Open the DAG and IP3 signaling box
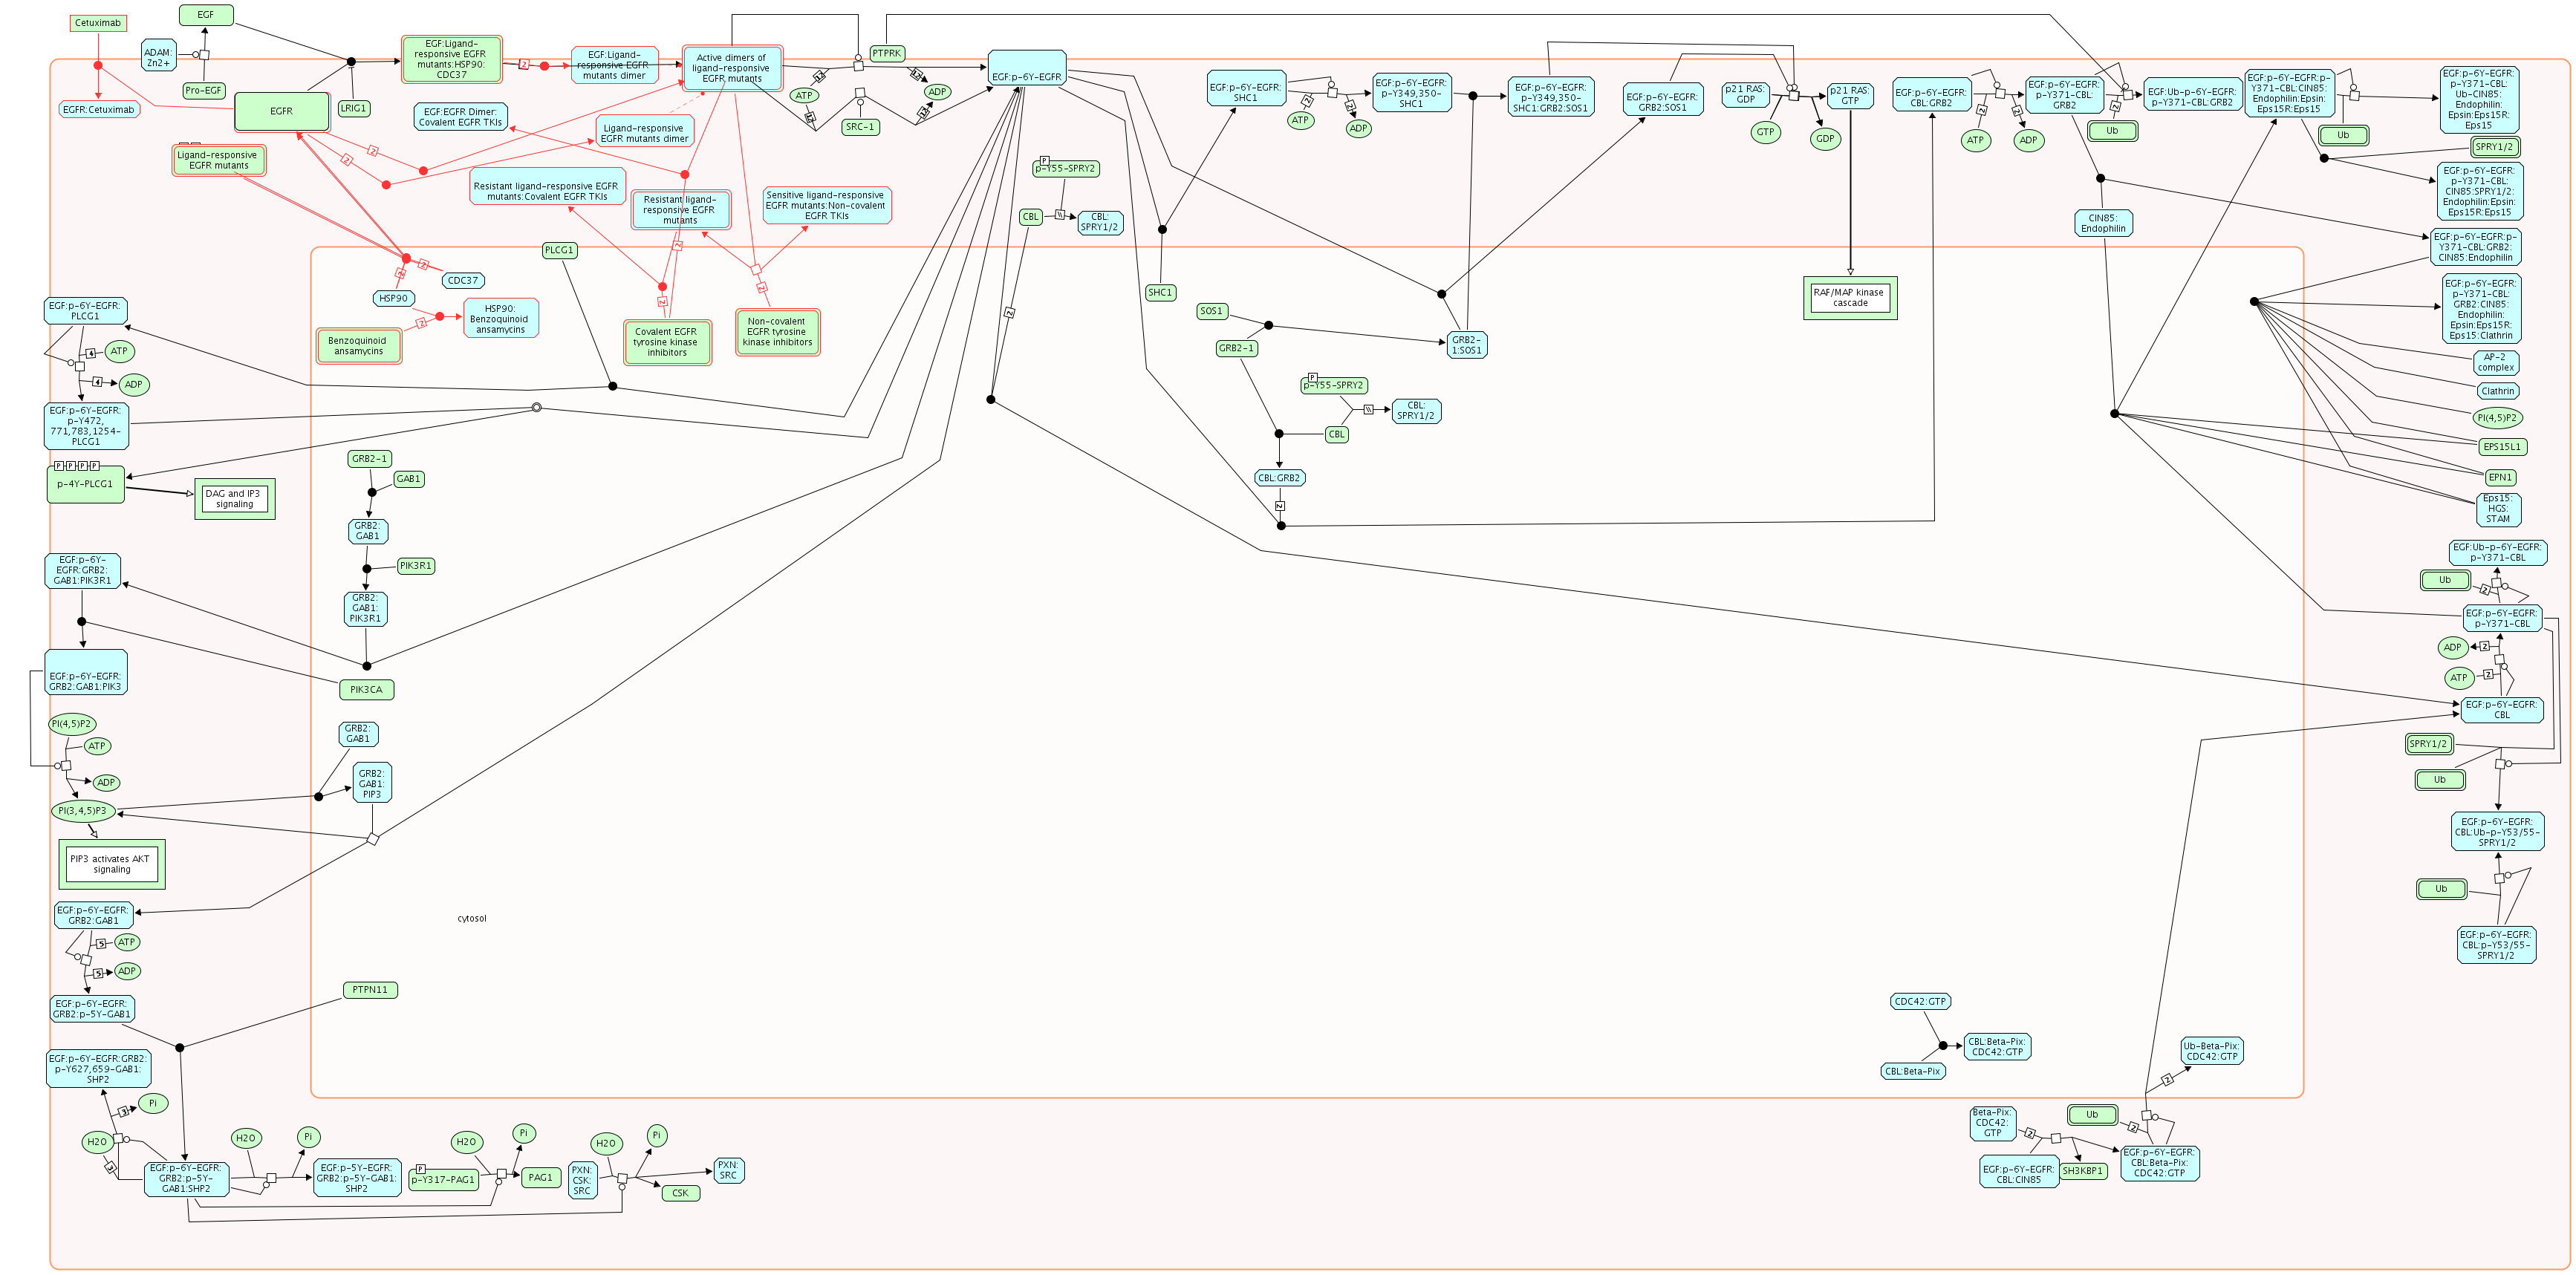The height and width of the screenshot is (1275, 2576). click(x=233, y=499)
